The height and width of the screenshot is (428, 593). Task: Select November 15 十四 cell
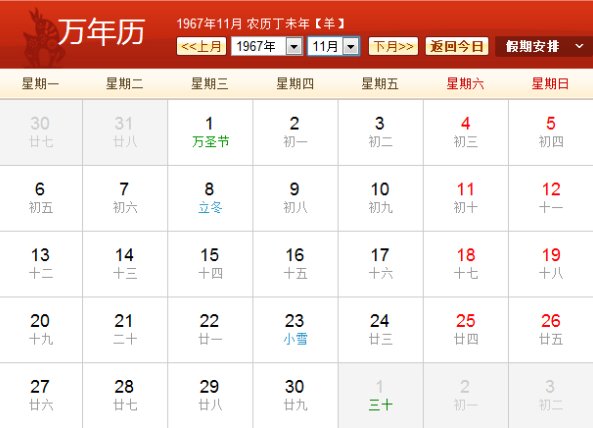(210, 264)
